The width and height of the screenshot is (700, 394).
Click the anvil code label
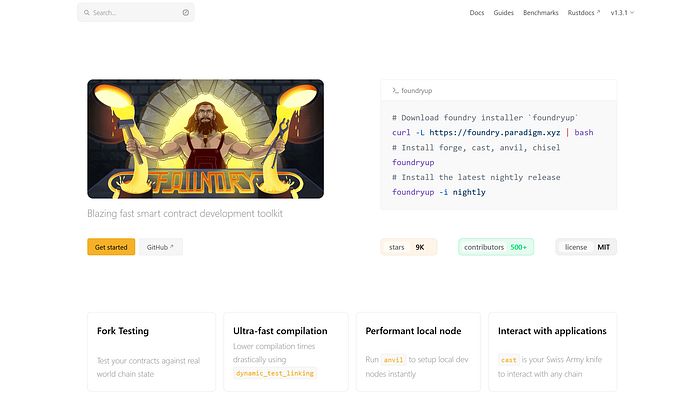[x=393, y=360]
